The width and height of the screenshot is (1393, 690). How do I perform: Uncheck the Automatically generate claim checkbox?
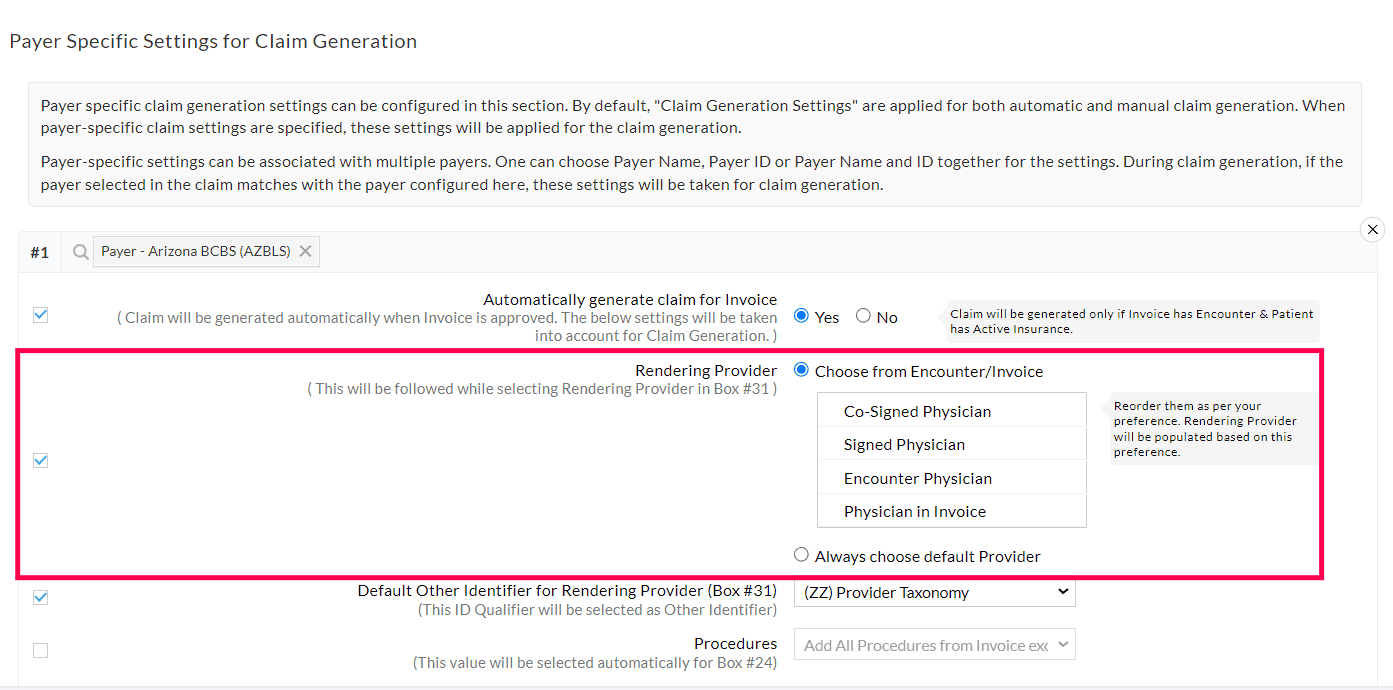tap(40, 315)
